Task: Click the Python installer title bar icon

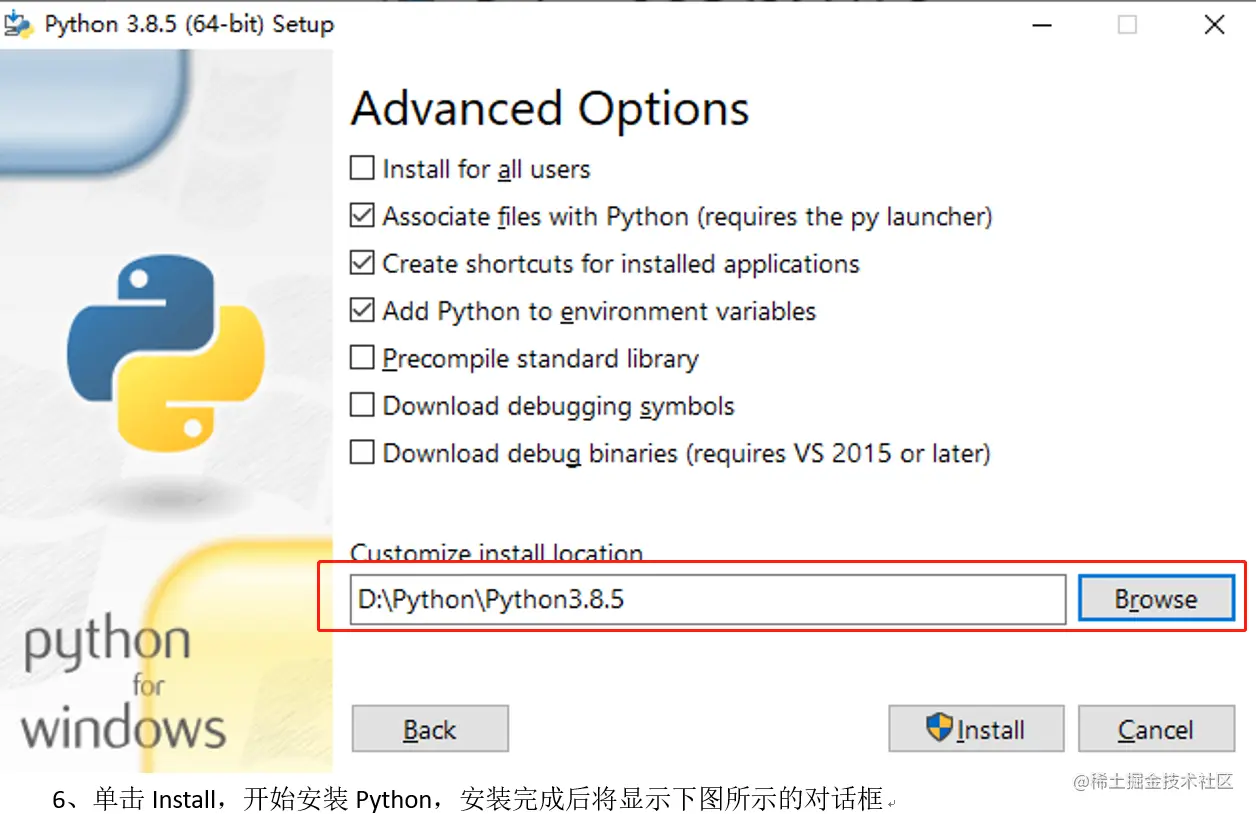Action: 19,24
